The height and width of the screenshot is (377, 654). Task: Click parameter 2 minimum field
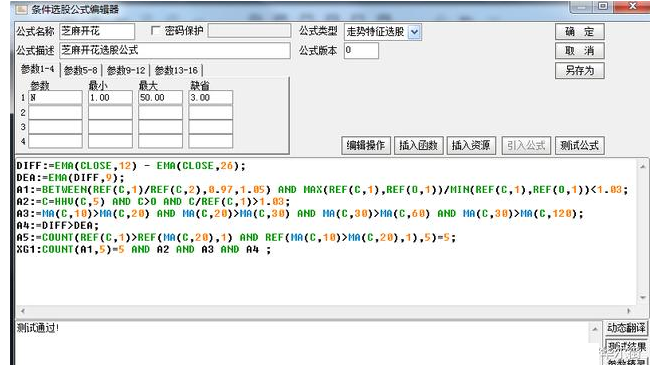[110, 113]
